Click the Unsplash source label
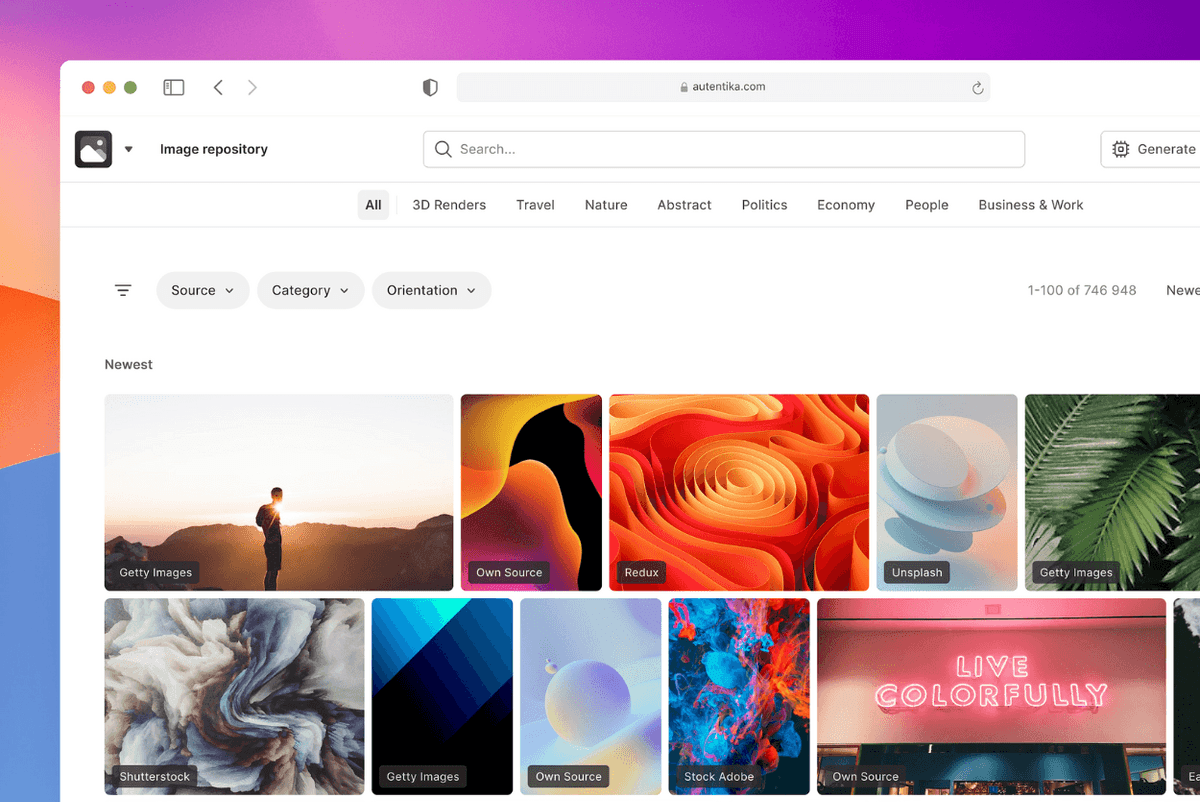This screenshot has width=1200, height=802. (x=917, y=573)
